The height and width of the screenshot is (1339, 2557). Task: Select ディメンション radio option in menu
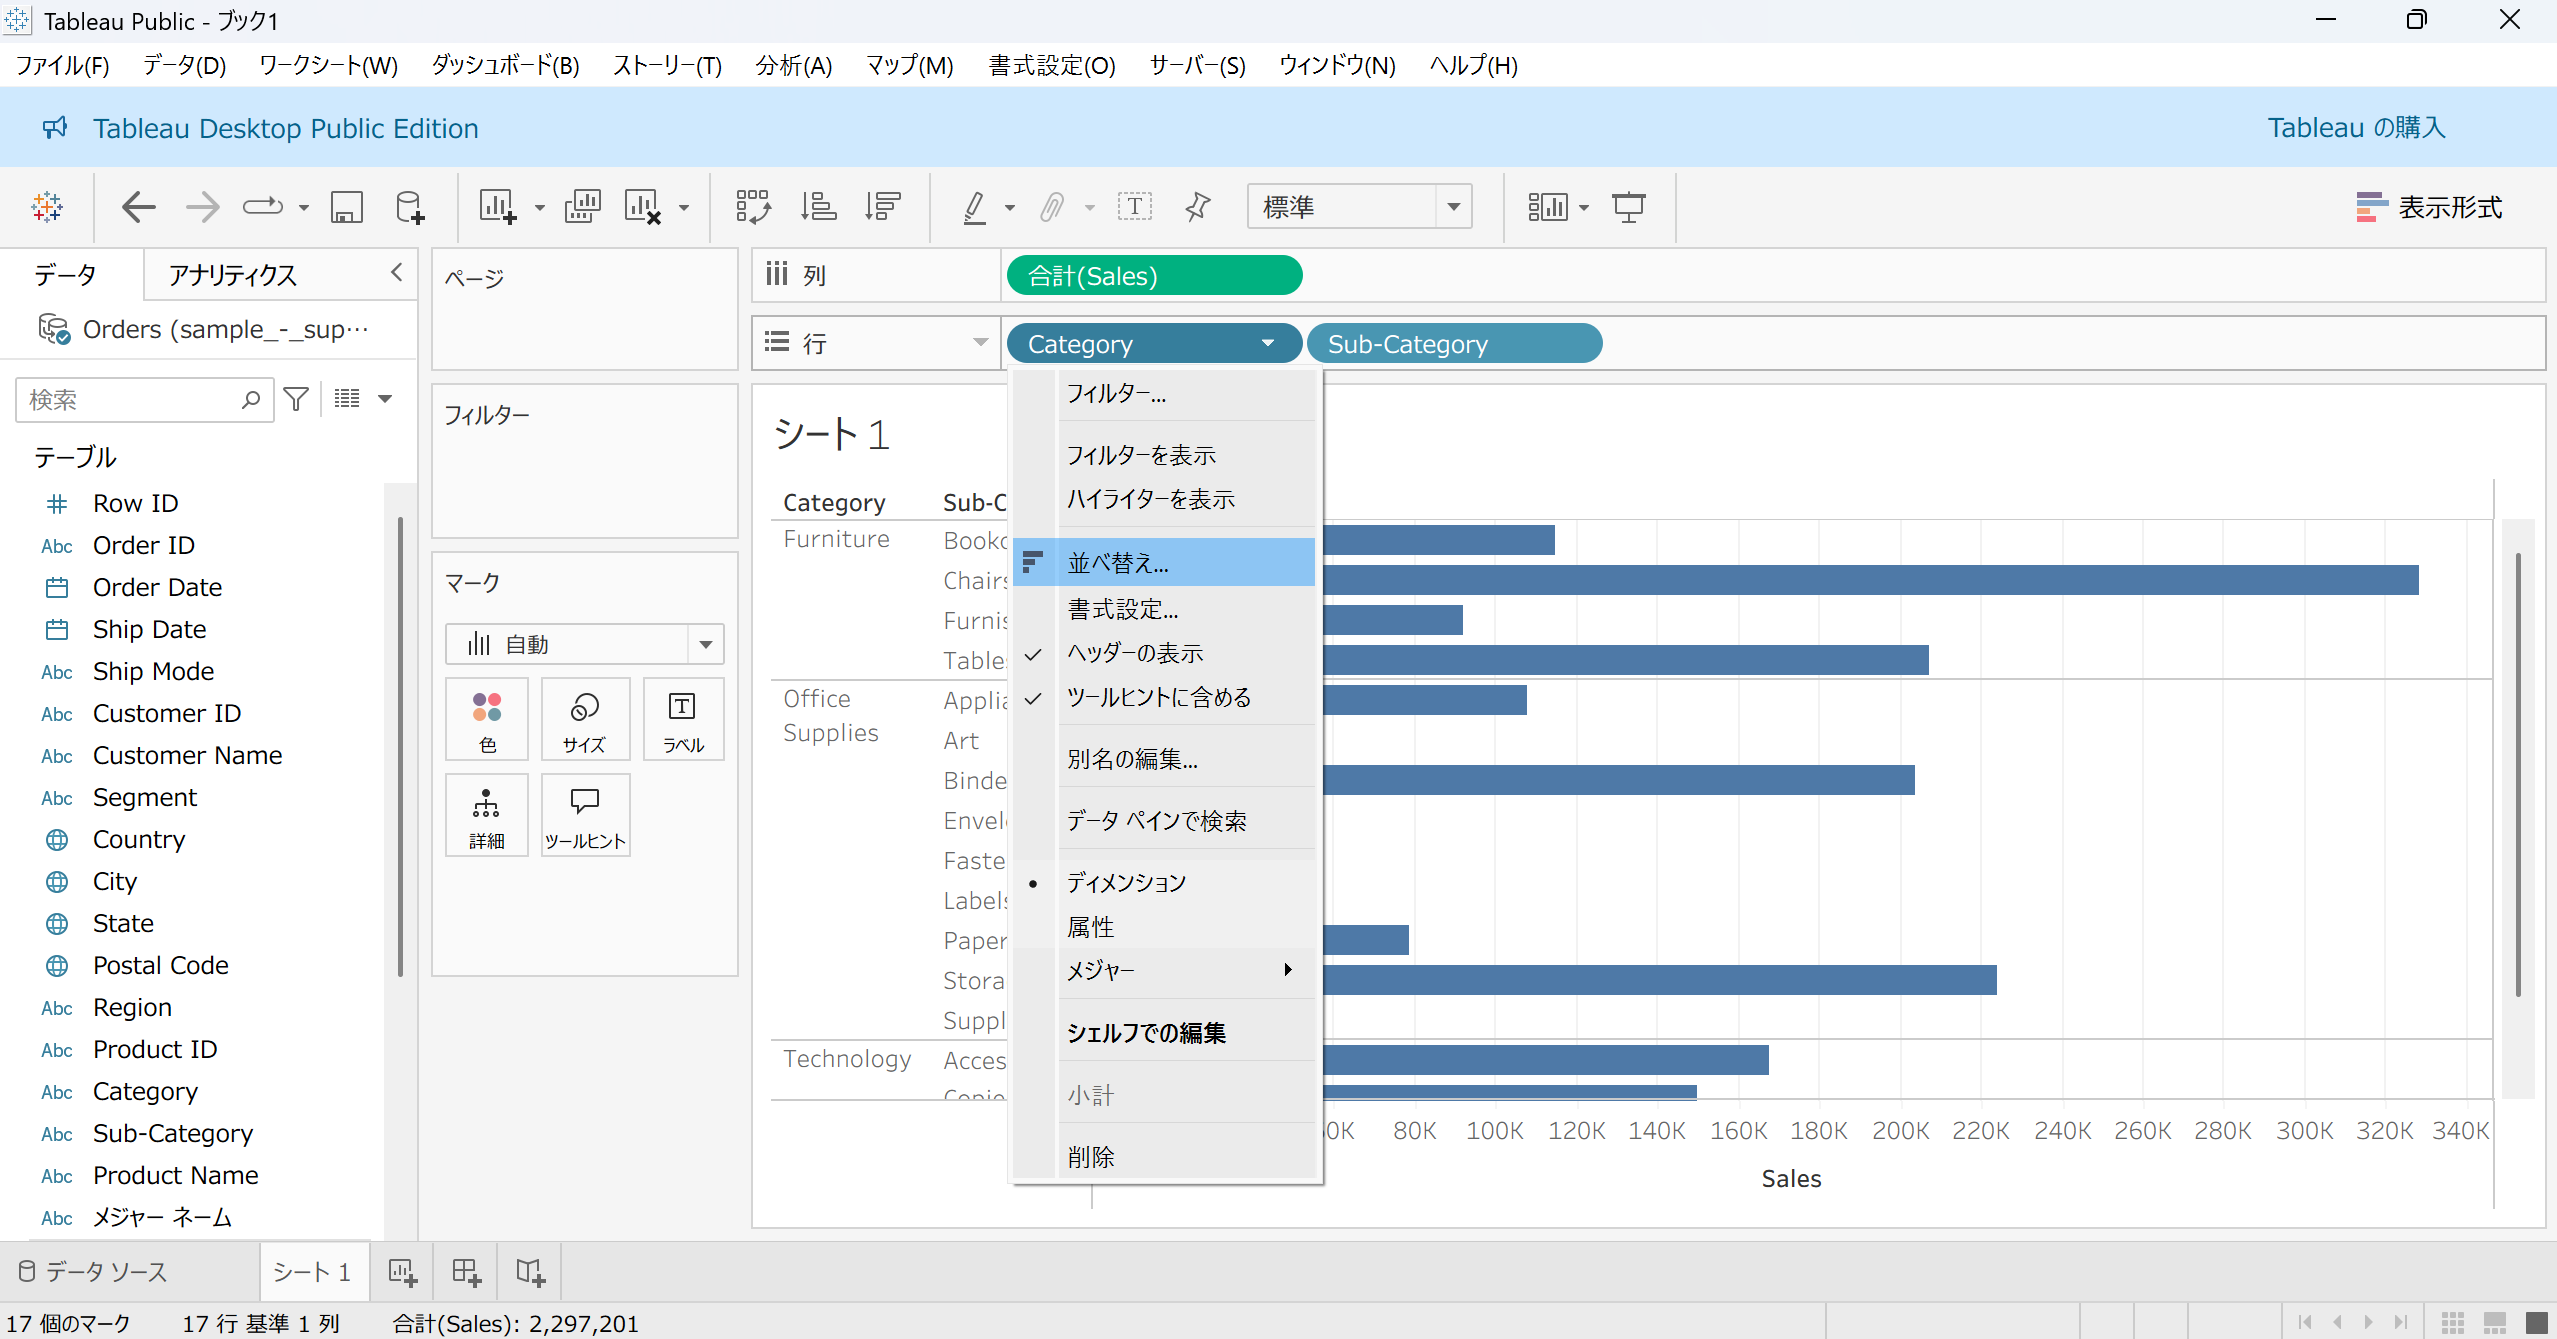pos(1126,882)
